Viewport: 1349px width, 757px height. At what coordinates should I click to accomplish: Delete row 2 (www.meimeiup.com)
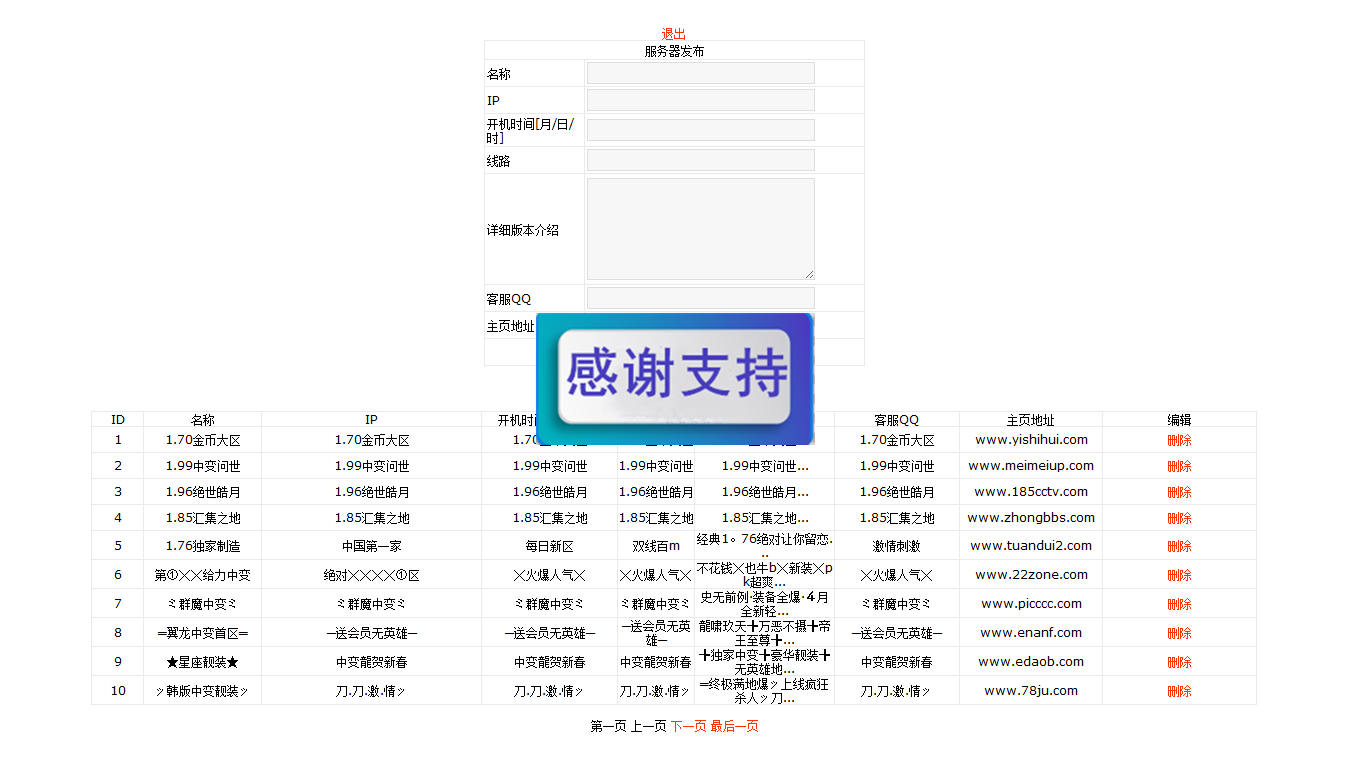coord(1179,466)
